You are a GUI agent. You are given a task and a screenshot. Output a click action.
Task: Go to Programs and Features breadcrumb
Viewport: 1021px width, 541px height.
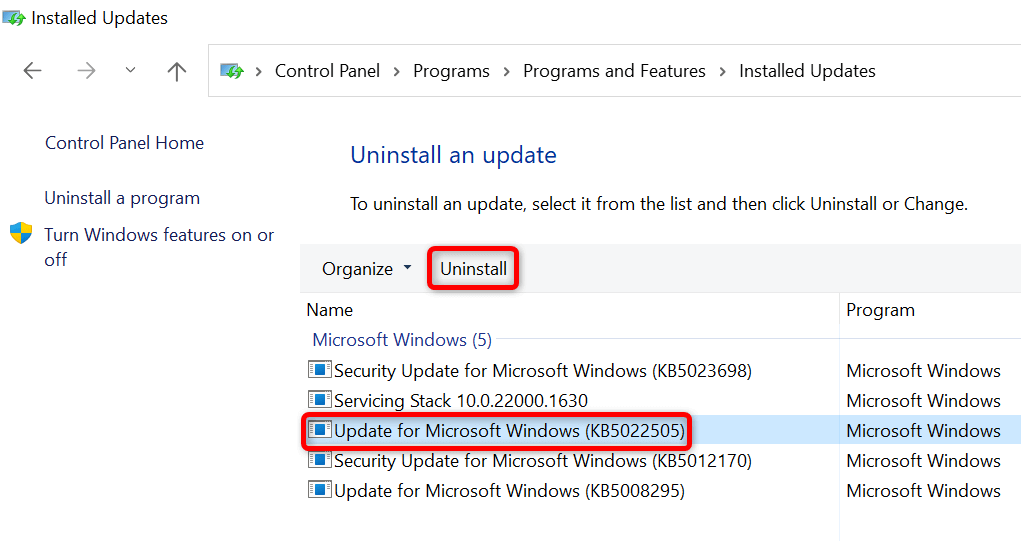click(614, 71)
